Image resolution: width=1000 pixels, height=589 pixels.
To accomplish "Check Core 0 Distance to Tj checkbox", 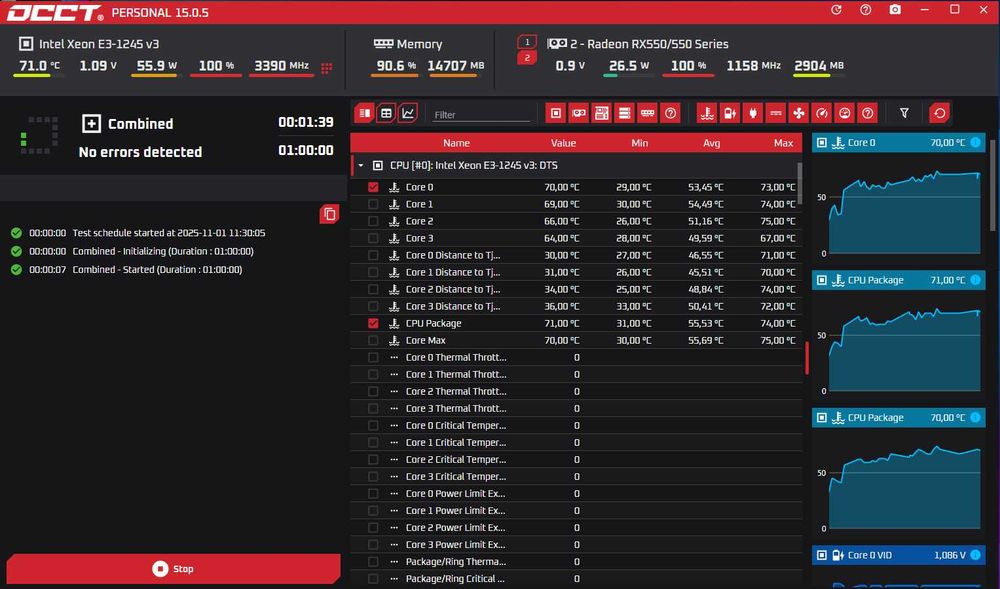I will [373, 255].
